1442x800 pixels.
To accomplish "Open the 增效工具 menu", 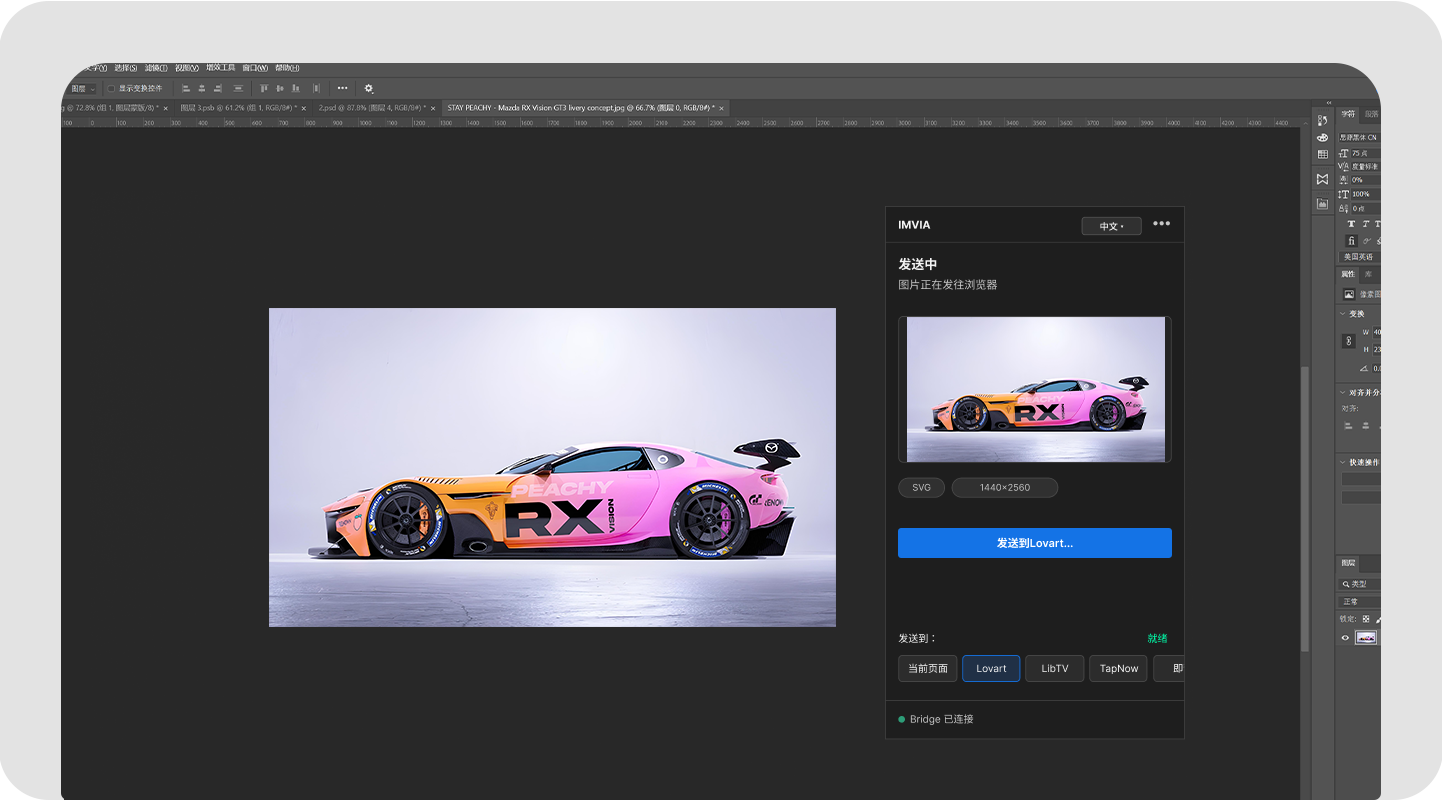I will pos(220,68).
